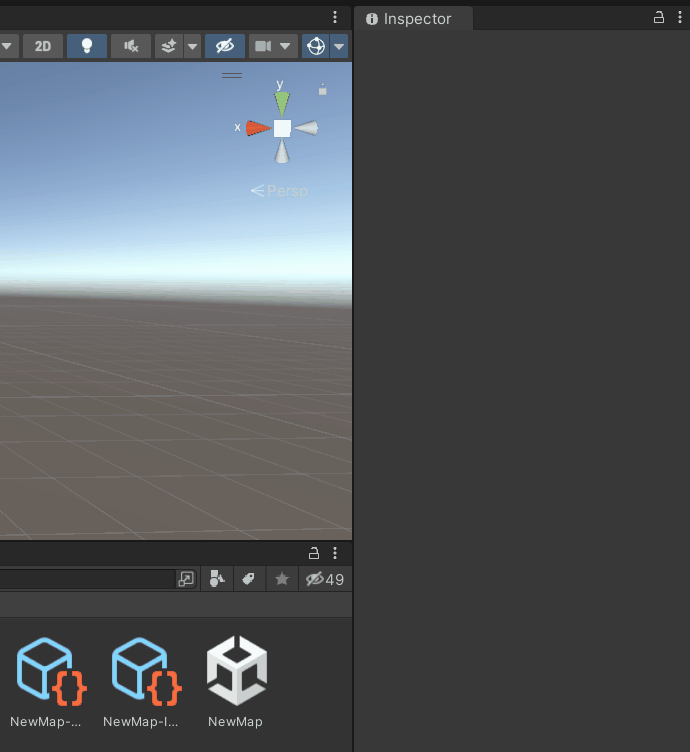690x752 pixels.
Task: Open scene camera settings icon
Action: (263, 46)
